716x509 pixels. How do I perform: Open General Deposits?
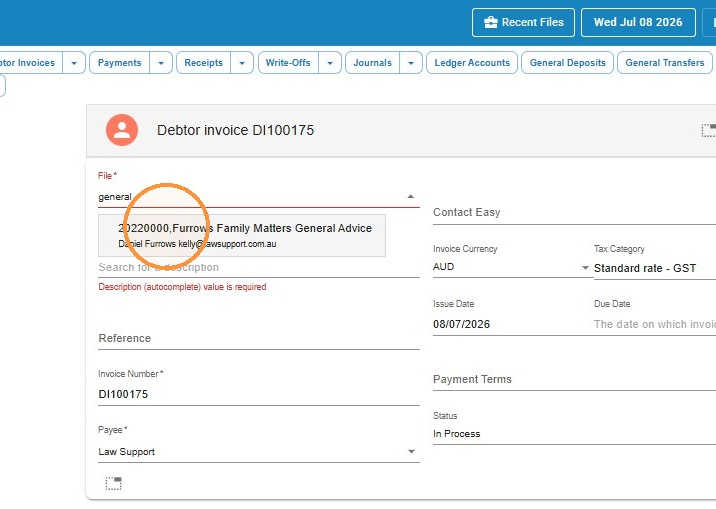tap(568, 63)
